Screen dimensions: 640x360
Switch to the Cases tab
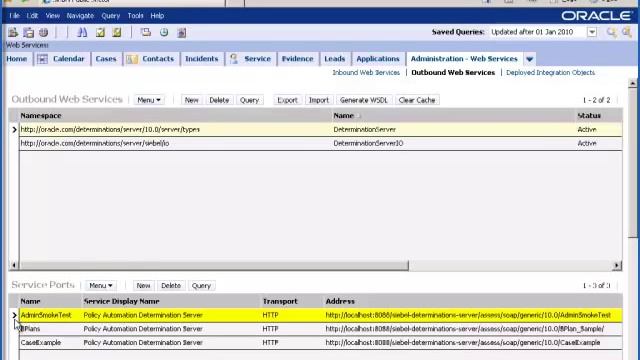pyautogui.click(x=106, y=59)
